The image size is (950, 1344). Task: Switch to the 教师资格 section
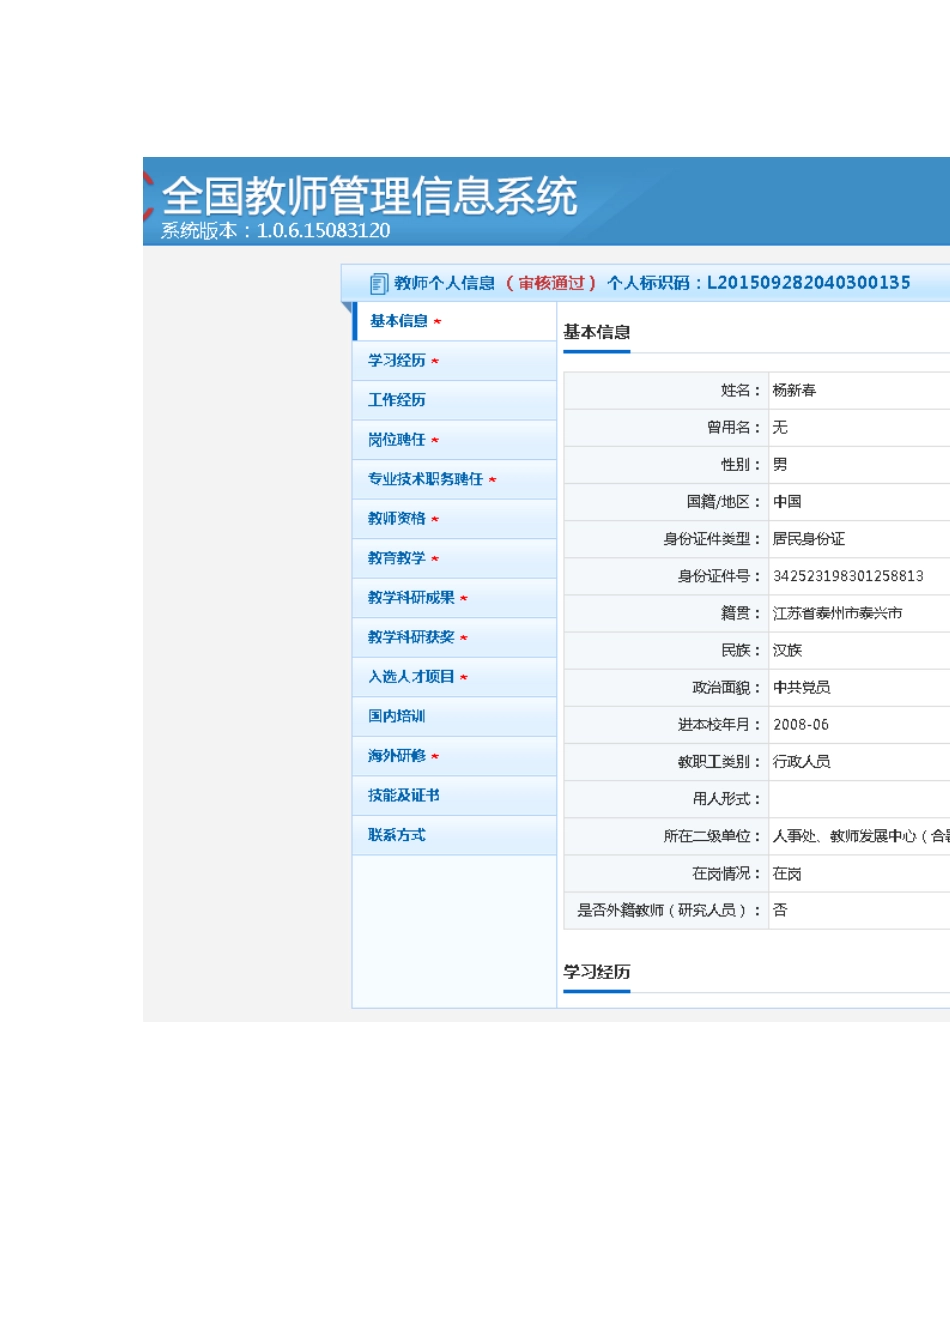coord(397,519)
